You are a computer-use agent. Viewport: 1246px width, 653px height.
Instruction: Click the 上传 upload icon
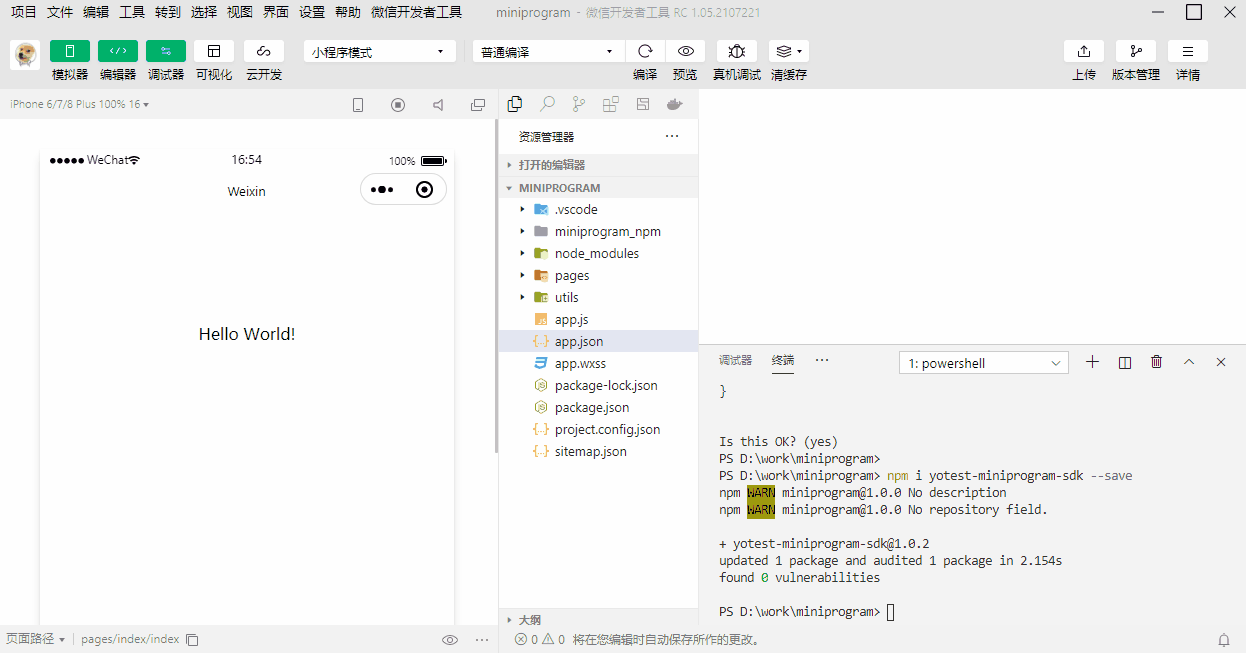tap(1084, 51)
